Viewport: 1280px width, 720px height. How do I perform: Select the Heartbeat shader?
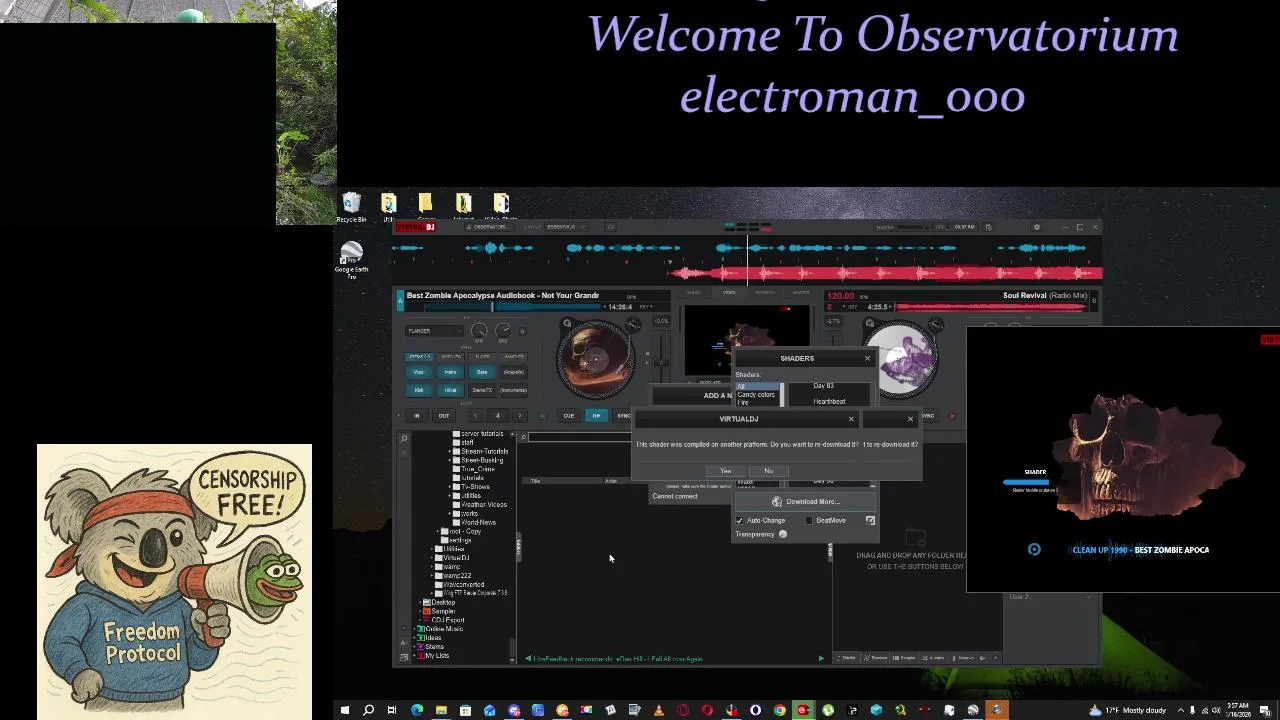pyautogui.click(x=829, y=401)
